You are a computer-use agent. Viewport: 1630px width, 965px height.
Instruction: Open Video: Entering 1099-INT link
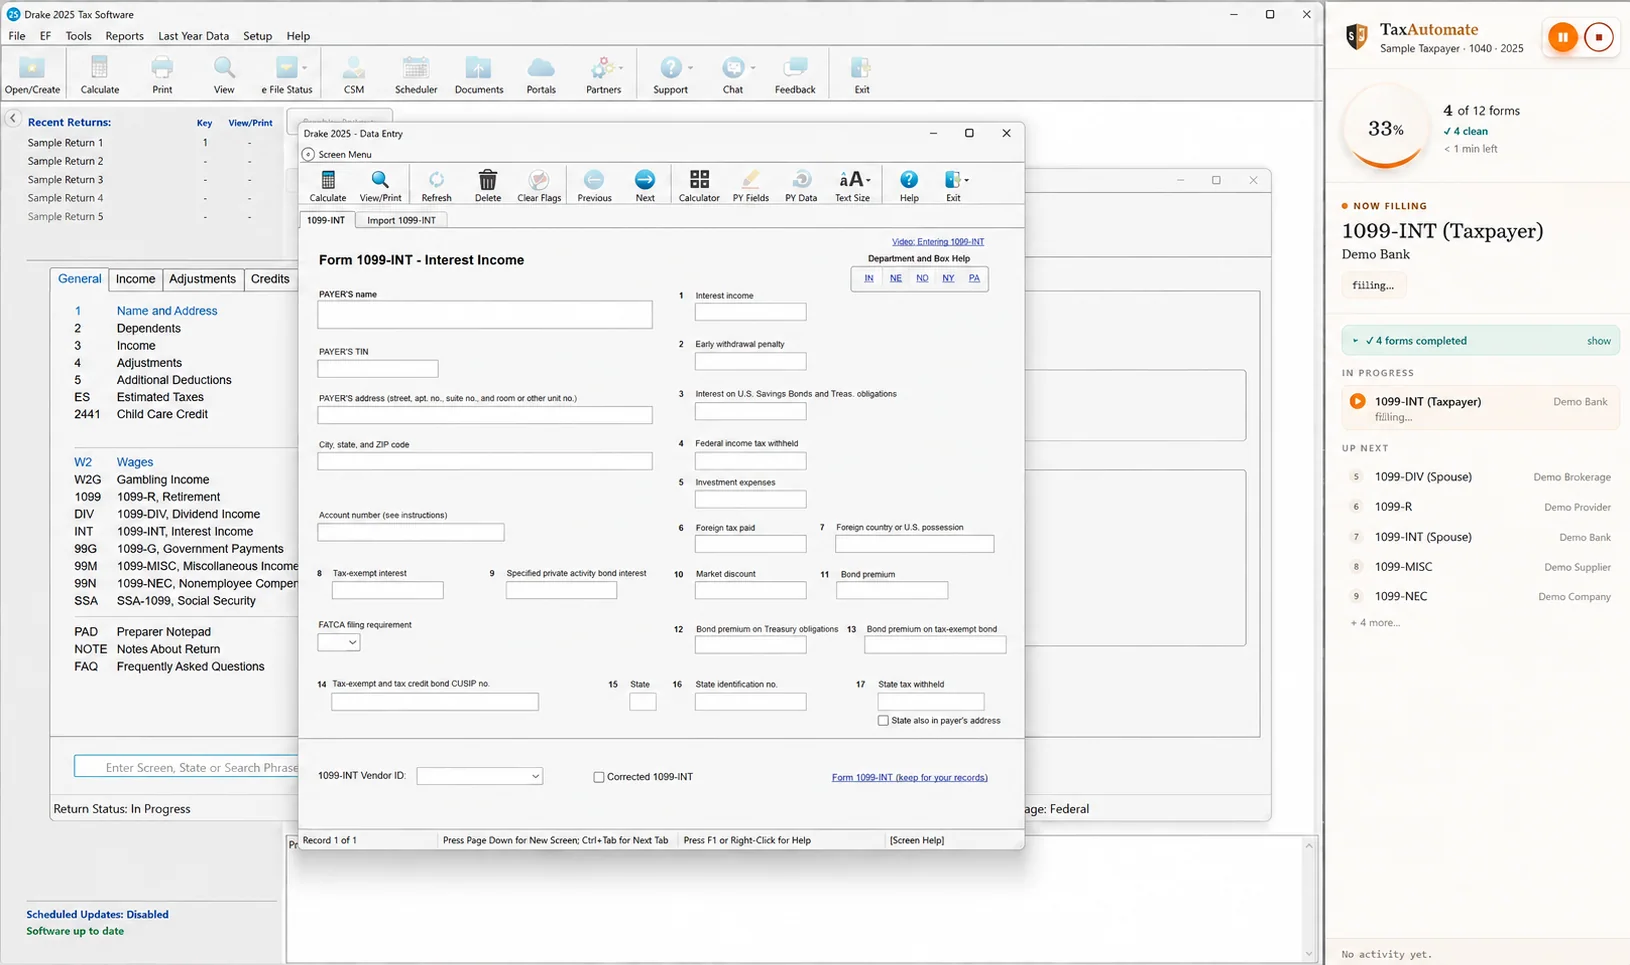click(x=938, y=242)
